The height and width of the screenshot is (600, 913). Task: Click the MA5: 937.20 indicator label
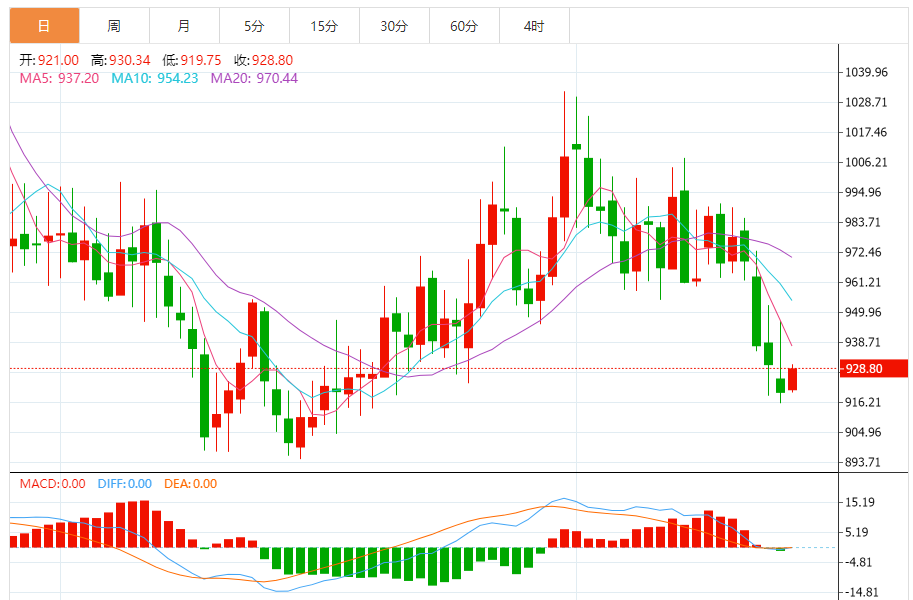(x=59, y=78)
